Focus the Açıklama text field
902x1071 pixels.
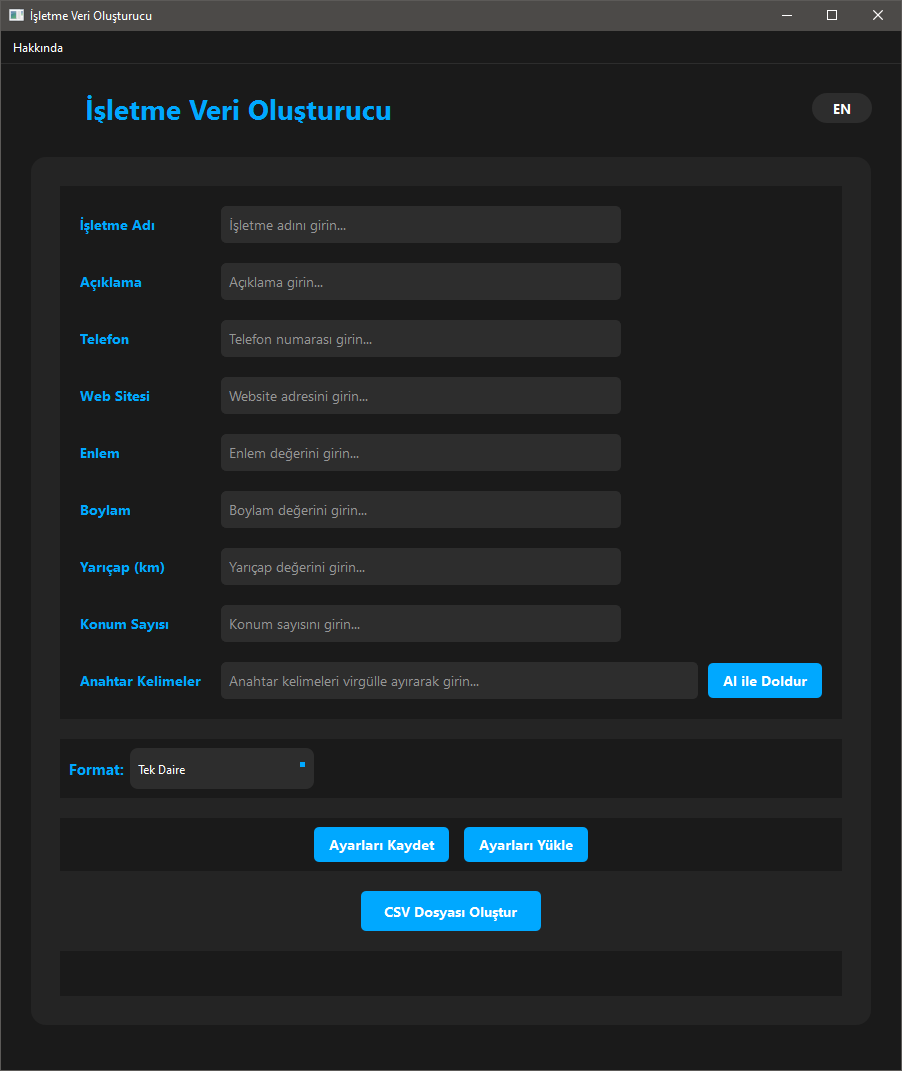click(420, 282)
